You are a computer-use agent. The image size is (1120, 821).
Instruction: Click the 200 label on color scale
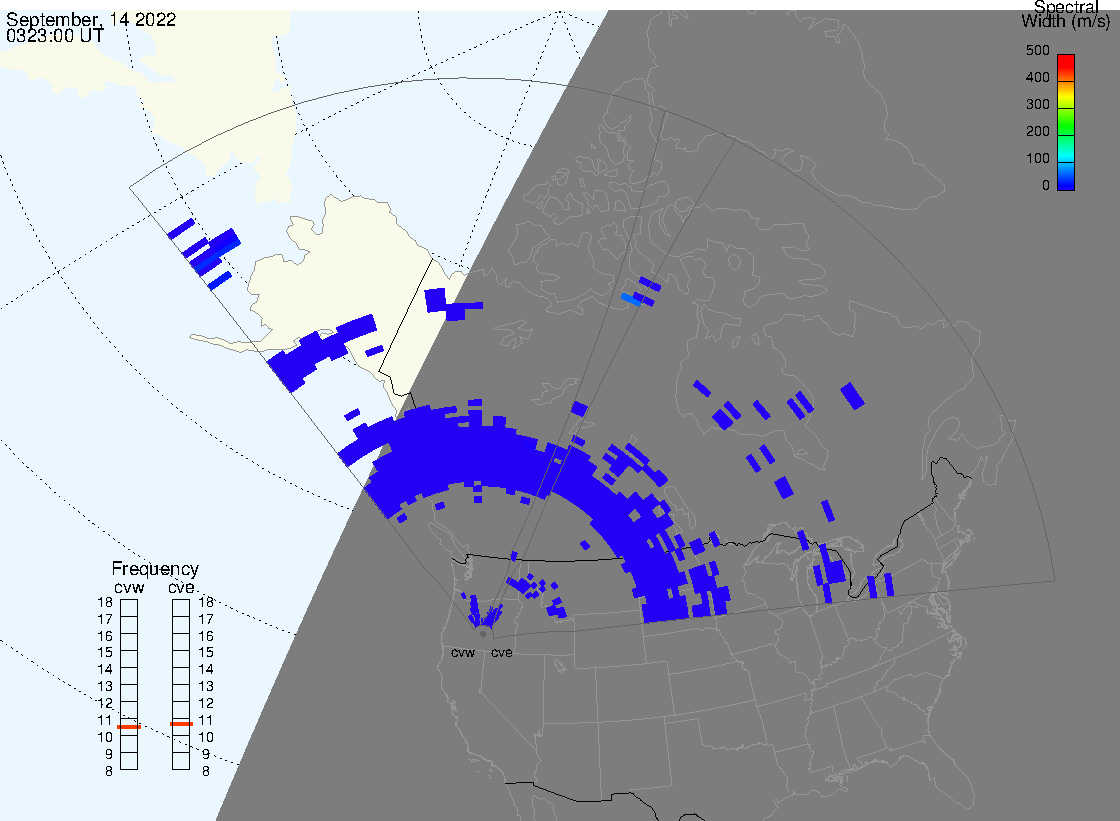(1037, 131)
